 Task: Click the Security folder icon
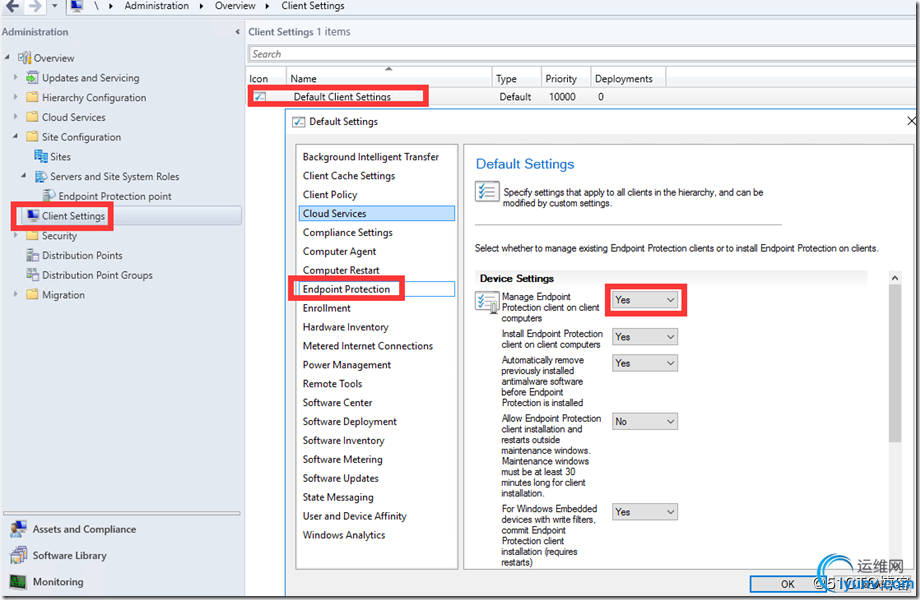32,235
